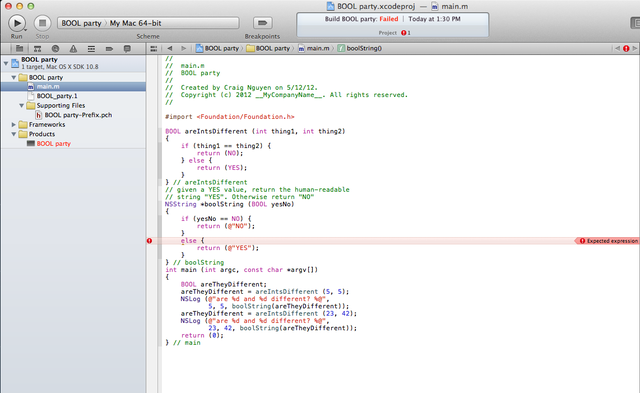Click the NSString *boolString declaration line
Viewport: 640px width, 393px height.
(x=229, y=204)
